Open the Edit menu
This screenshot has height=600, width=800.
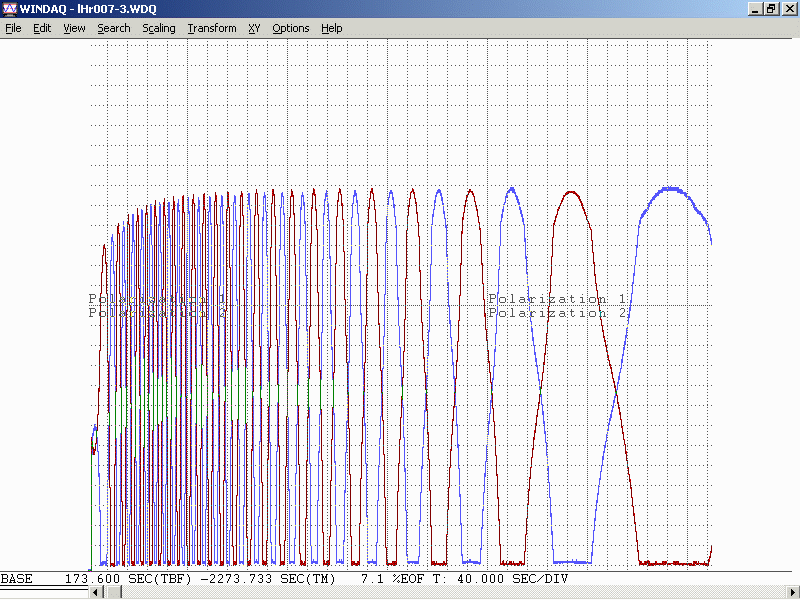[42, 28]
